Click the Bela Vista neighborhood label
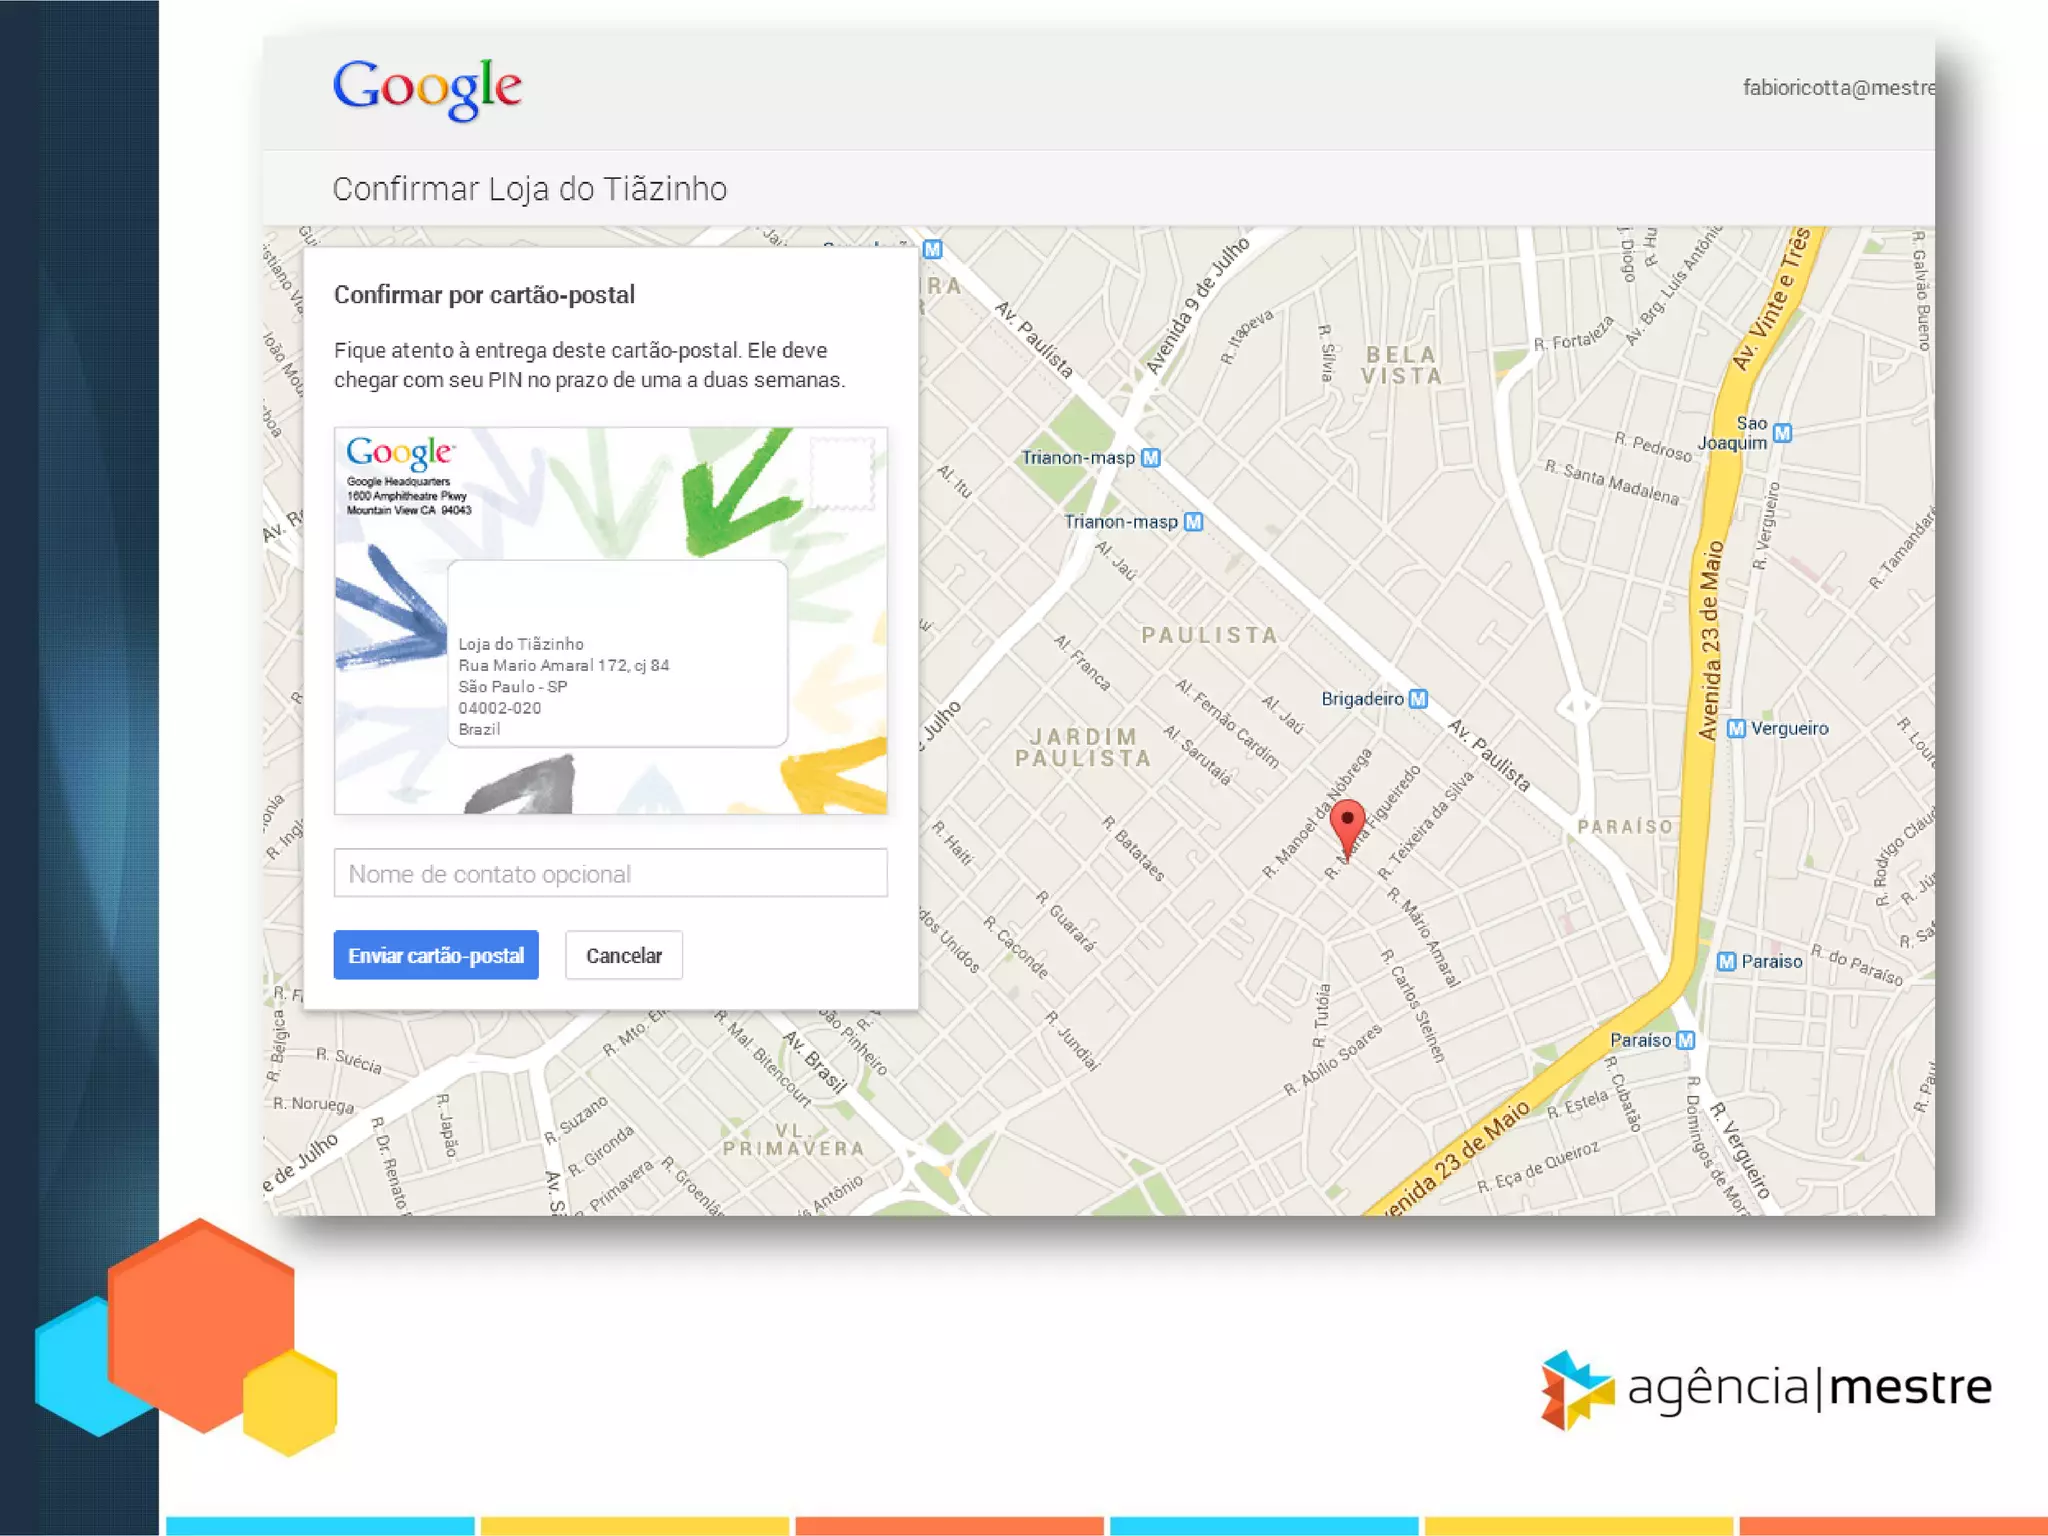The image size is (2048, 1536). tap(1401, 365)
